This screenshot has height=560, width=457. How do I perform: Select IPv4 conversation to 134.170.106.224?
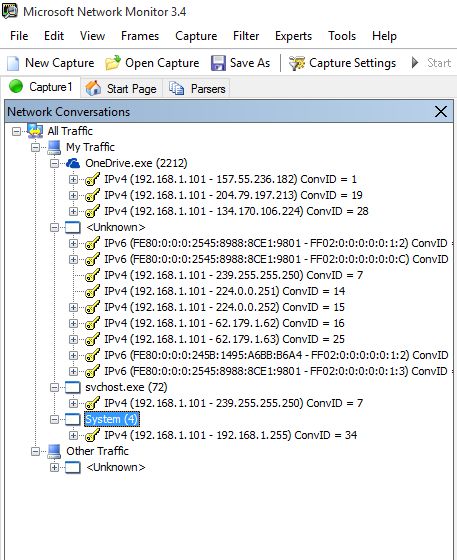tap(236, 211)
